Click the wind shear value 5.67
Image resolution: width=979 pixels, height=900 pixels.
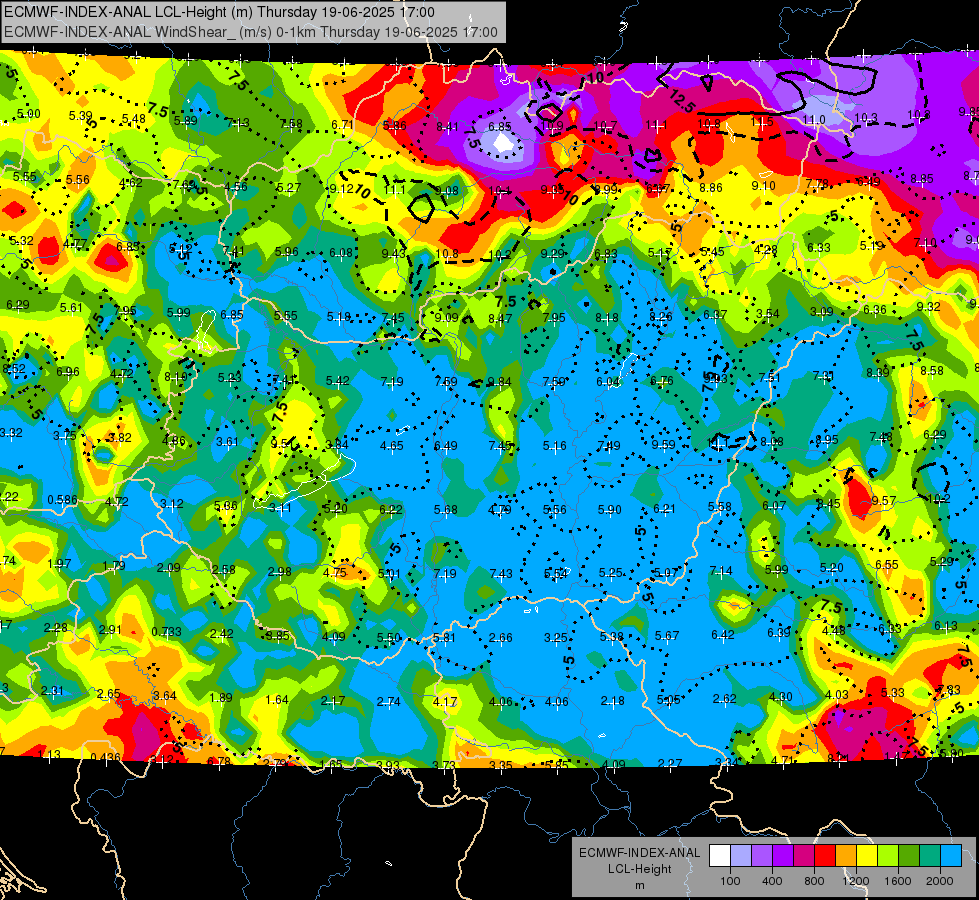(x=667, y=635)
